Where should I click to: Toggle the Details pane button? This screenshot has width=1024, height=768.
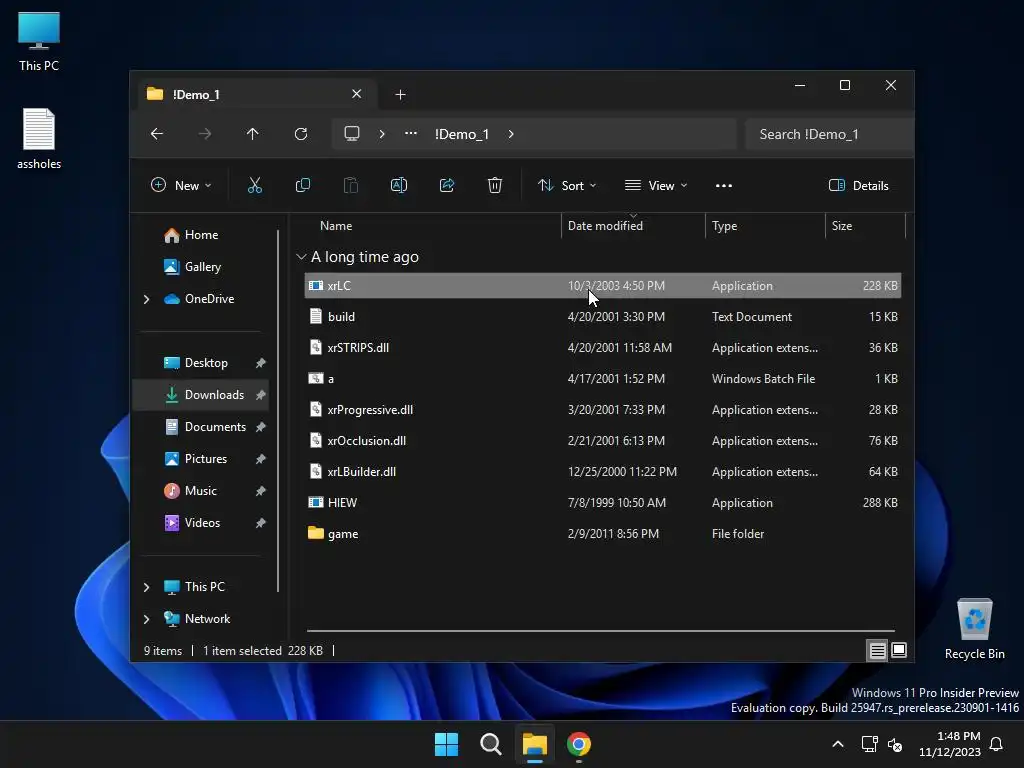(x=859, y=185)
